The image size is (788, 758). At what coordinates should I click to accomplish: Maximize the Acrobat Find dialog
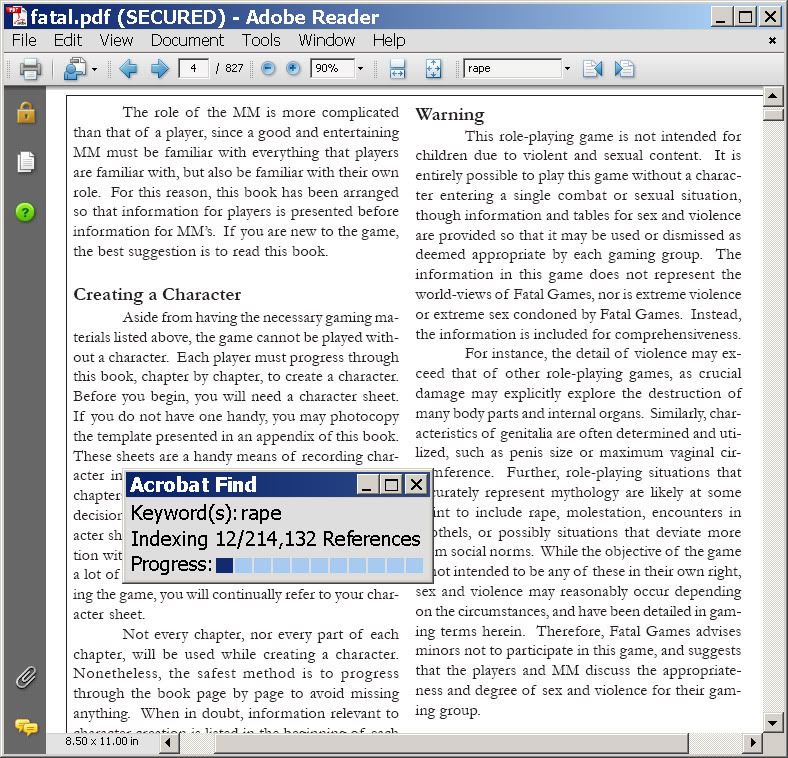(392, 485)
